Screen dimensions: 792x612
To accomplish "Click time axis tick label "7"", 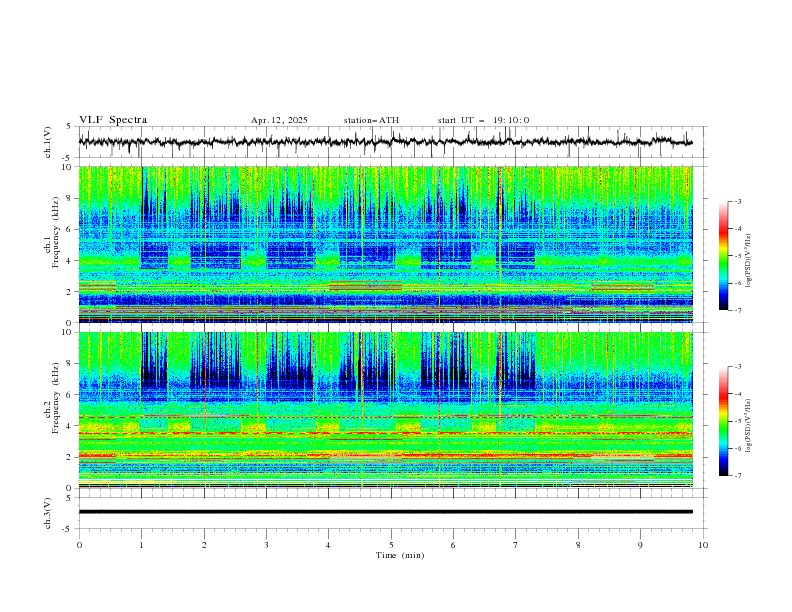I will (516, 545).
